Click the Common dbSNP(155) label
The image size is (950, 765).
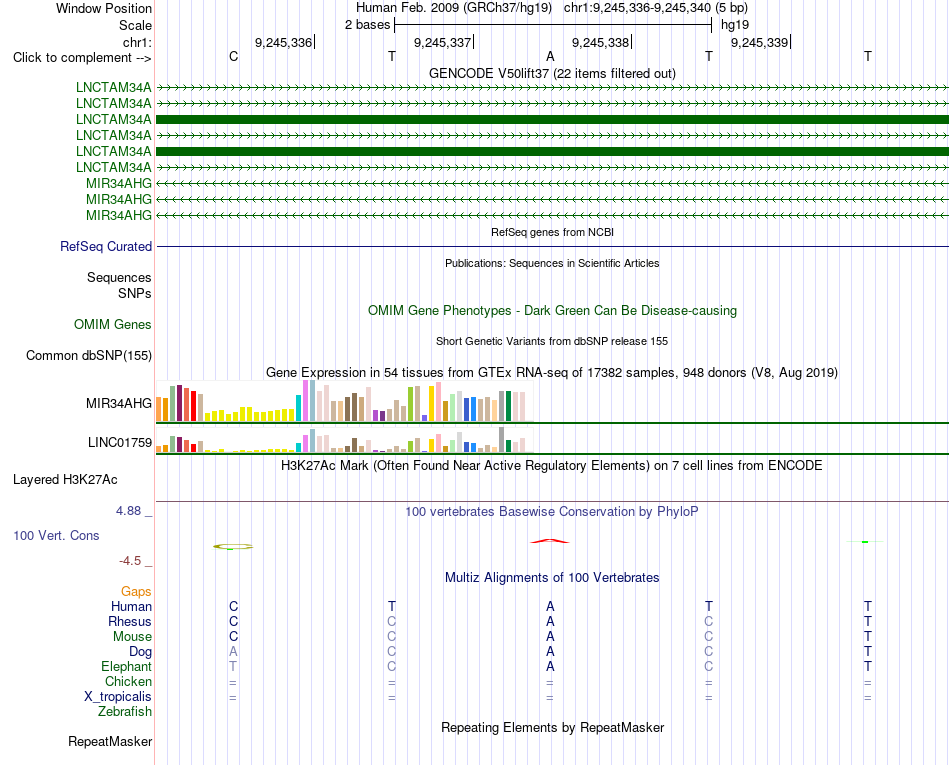(x=89, y=356)
